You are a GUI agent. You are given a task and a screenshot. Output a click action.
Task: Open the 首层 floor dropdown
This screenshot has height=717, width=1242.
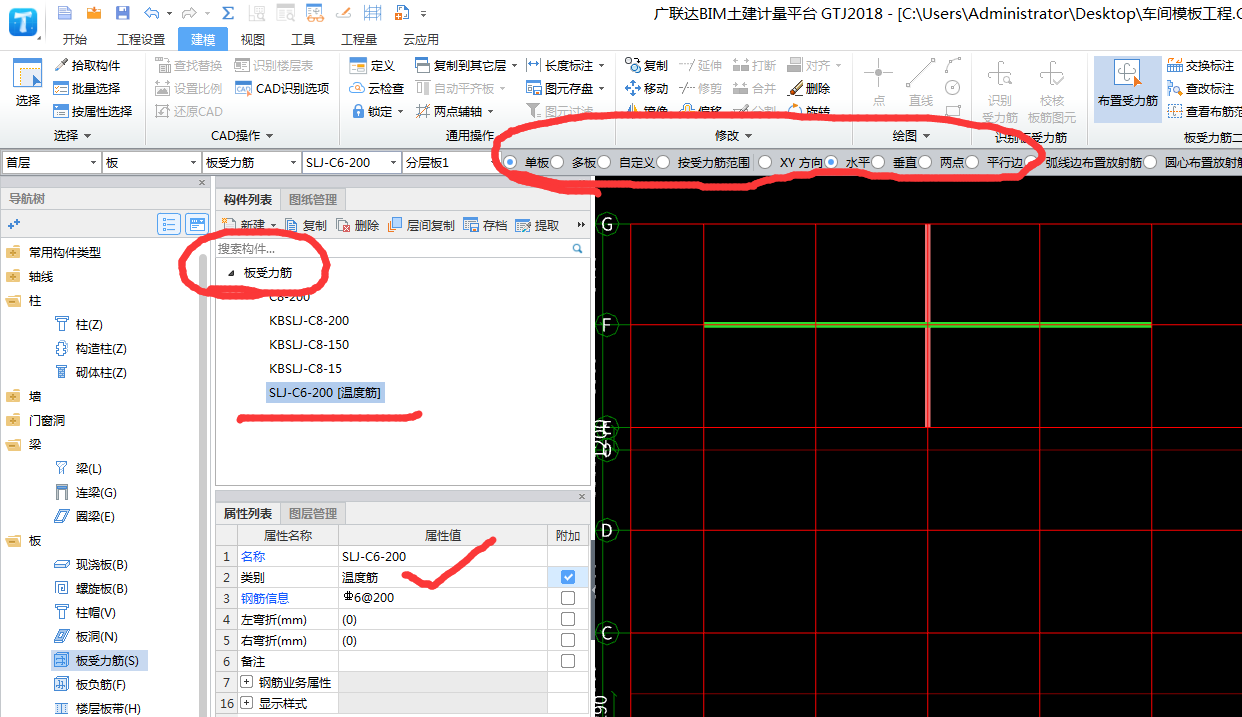(51, 162)
